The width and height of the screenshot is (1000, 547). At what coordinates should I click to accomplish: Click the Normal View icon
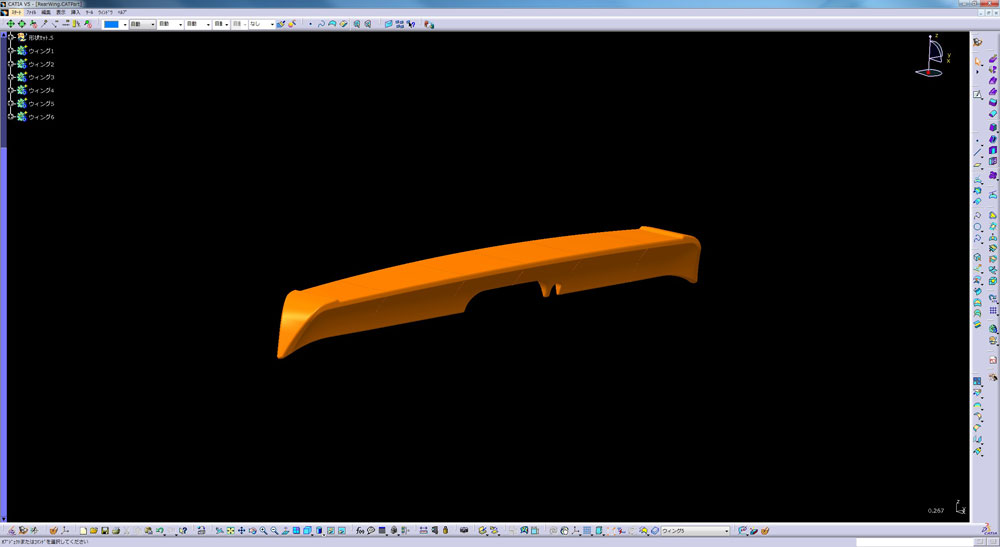[x=285, y=530]
